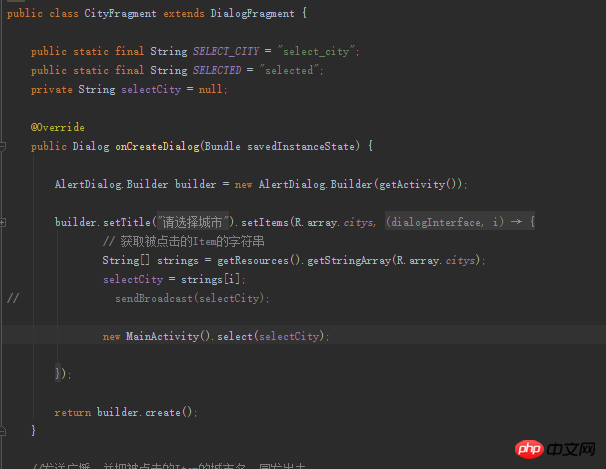Screen dimensions: 606x469
Task: Click the comment "// 获取被点击的Item的字符串"
Action: click(x=184, y=241)
